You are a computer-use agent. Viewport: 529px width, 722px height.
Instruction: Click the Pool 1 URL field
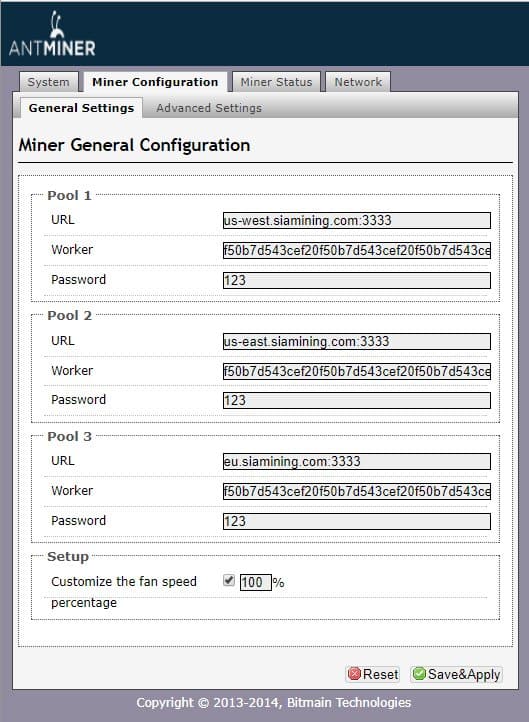(357, 220)
